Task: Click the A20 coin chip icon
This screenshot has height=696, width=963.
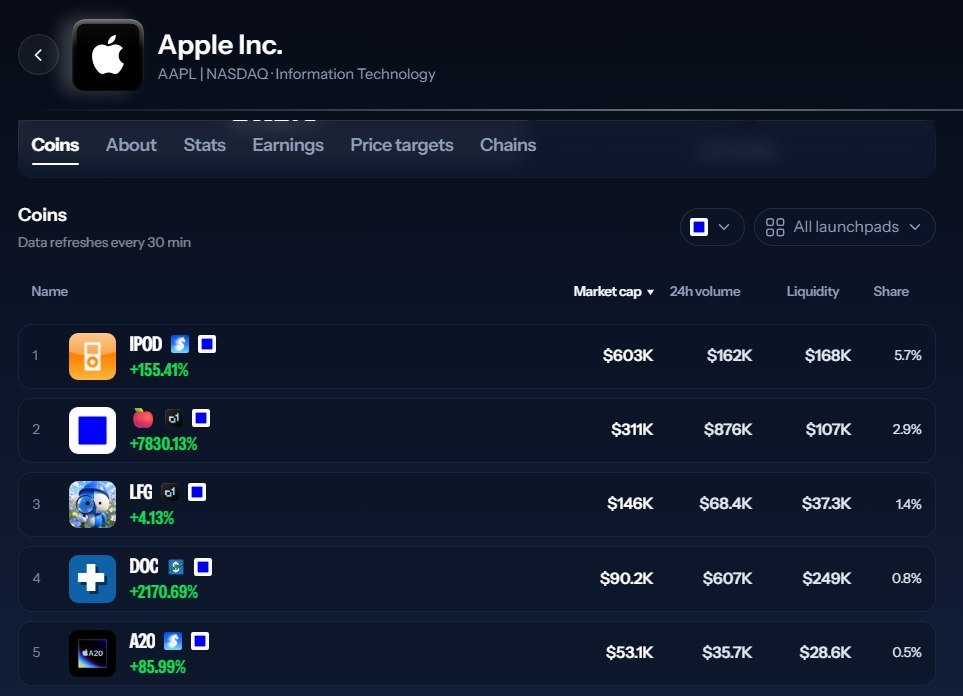Action: point(92,653)
